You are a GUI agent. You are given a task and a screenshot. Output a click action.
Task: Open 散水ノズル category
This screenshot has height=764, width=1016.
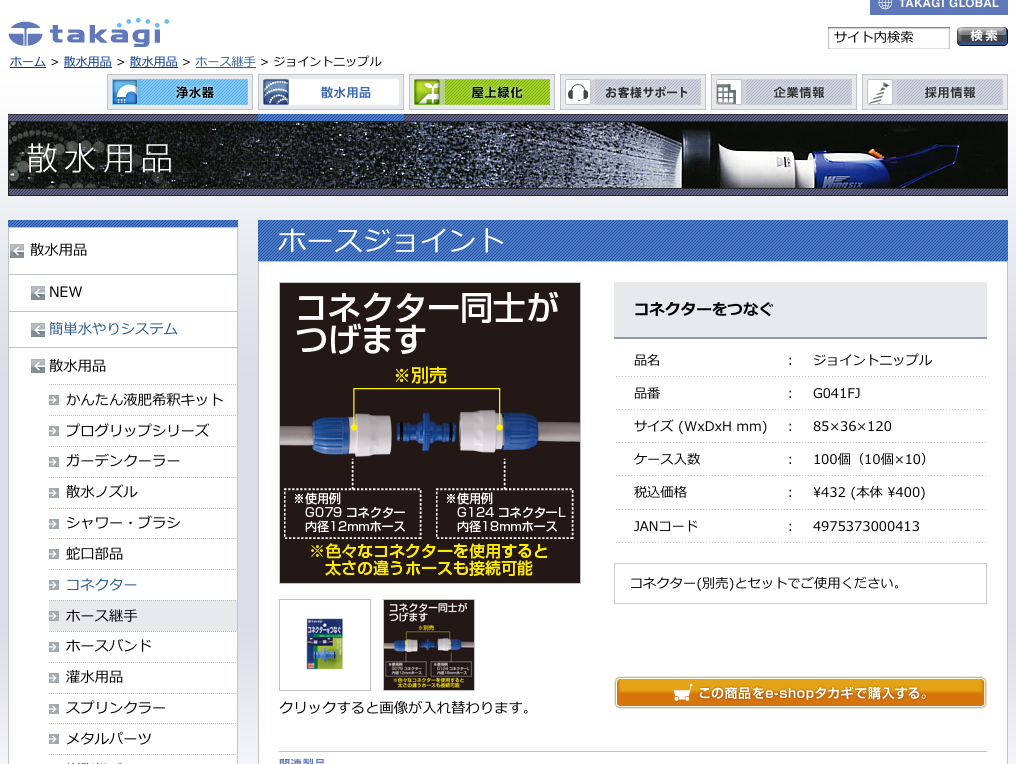click(102, 492)
